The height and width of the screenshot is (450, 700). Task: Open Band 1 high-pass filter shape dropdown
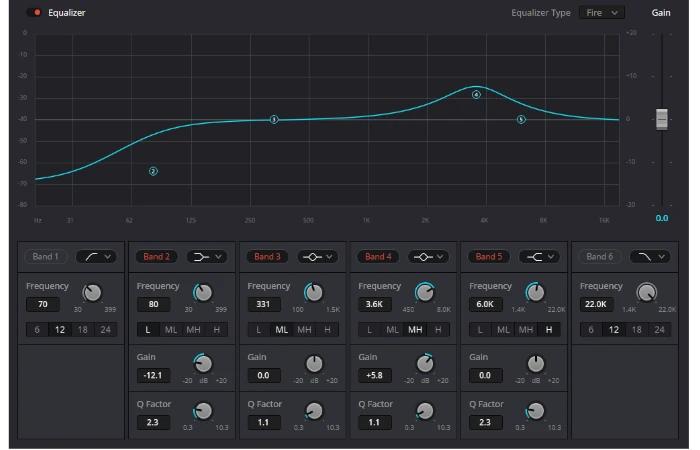coord(97,257)
